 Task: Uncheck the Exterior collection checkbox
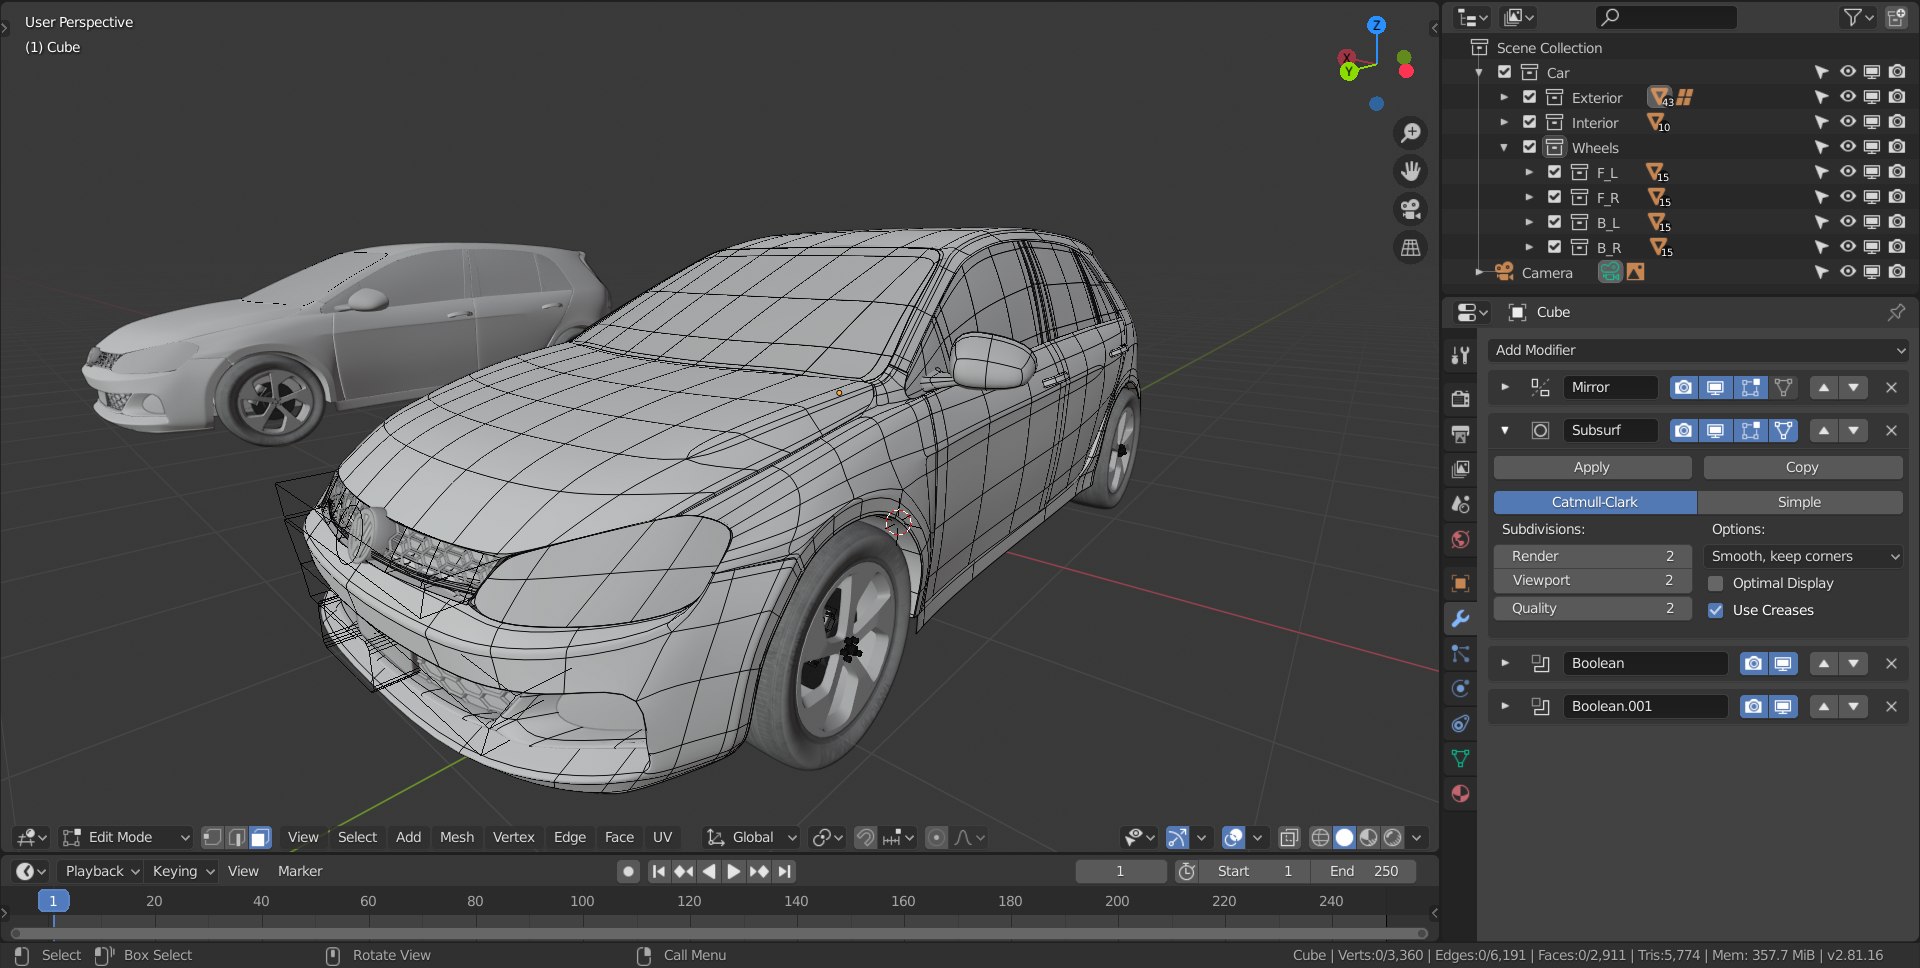coord(1529,97)
